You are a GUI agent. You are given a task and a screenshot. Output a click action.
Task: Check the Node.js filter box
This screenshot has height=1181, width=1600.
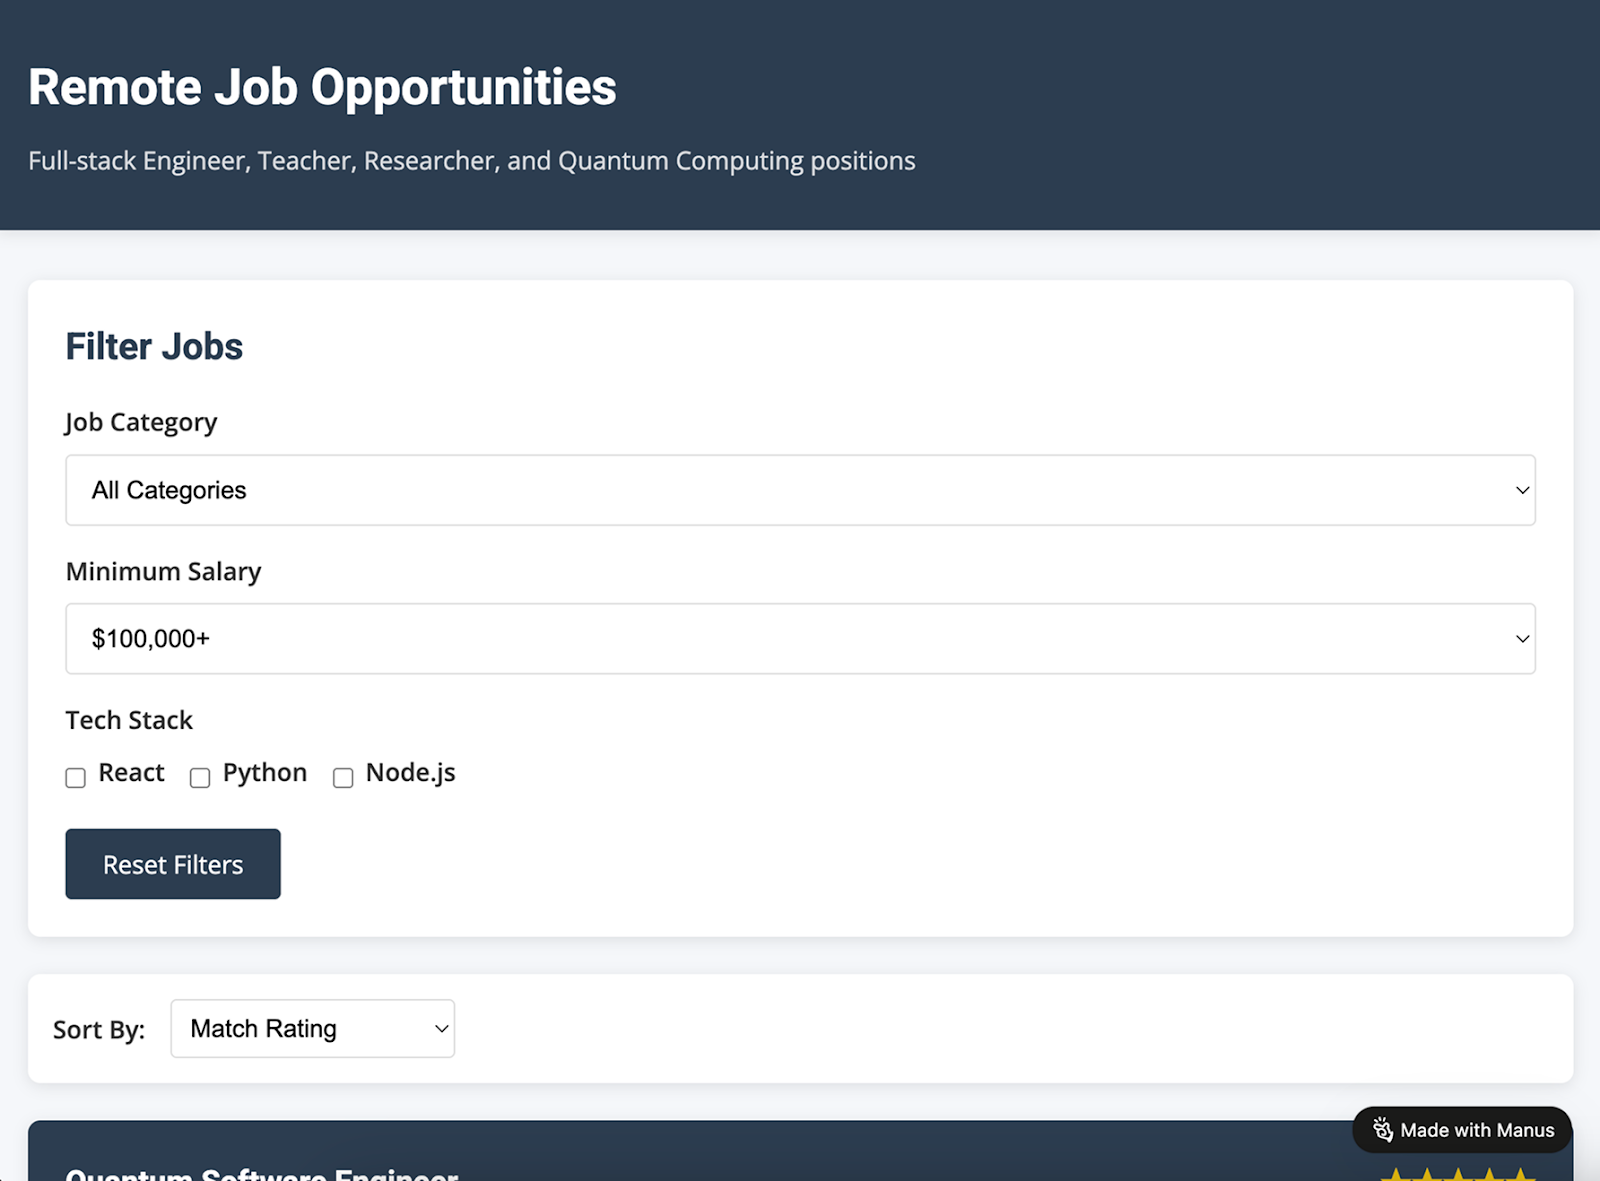(343, 778)
